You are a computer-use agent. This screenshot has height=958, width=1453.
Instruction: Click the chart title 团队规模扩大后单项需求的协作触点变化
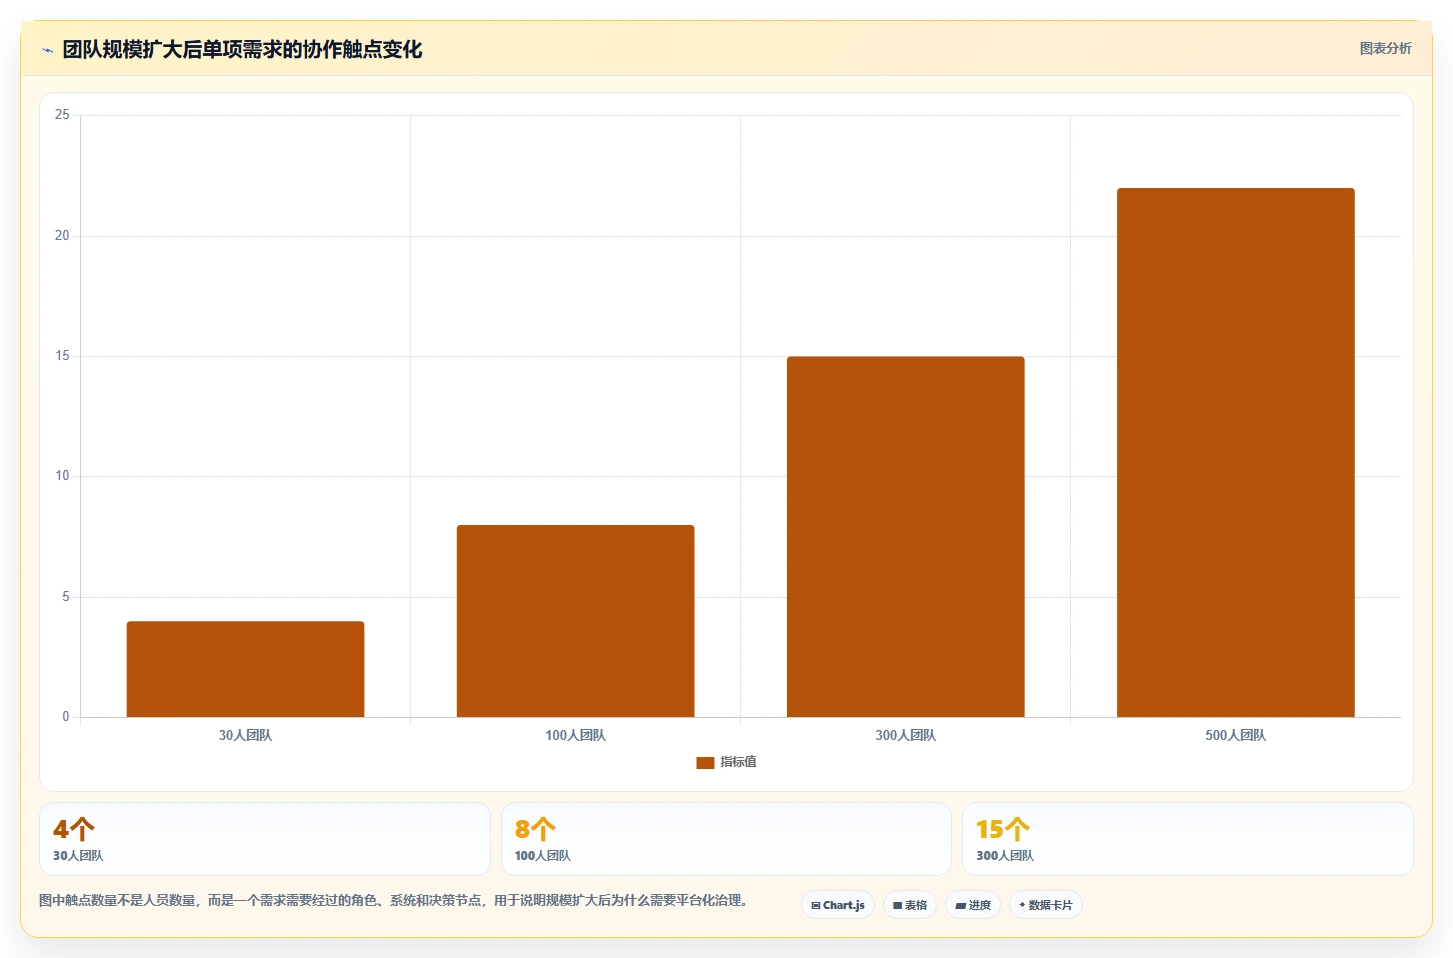[242, 50]
